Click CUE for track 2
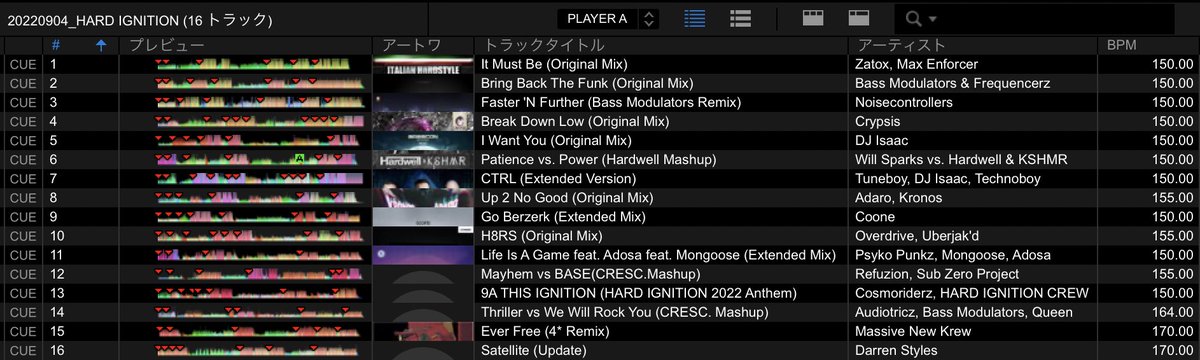Screen dimensions: 1200x360 coord(22,83)
